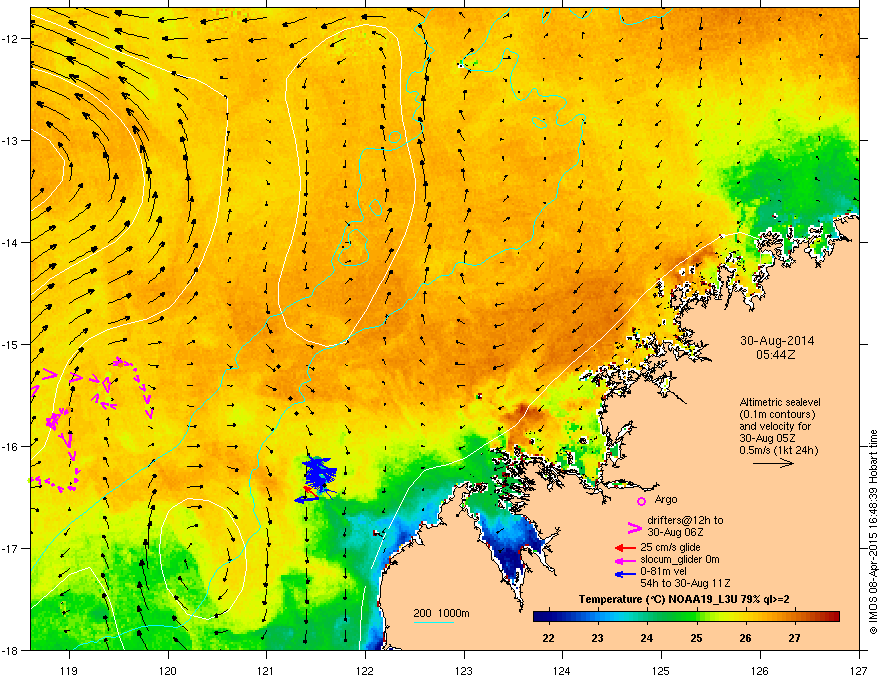Click the 26 value on temperature scale
Viewport: 880px width, 680px height.
(x=745, y=638)
